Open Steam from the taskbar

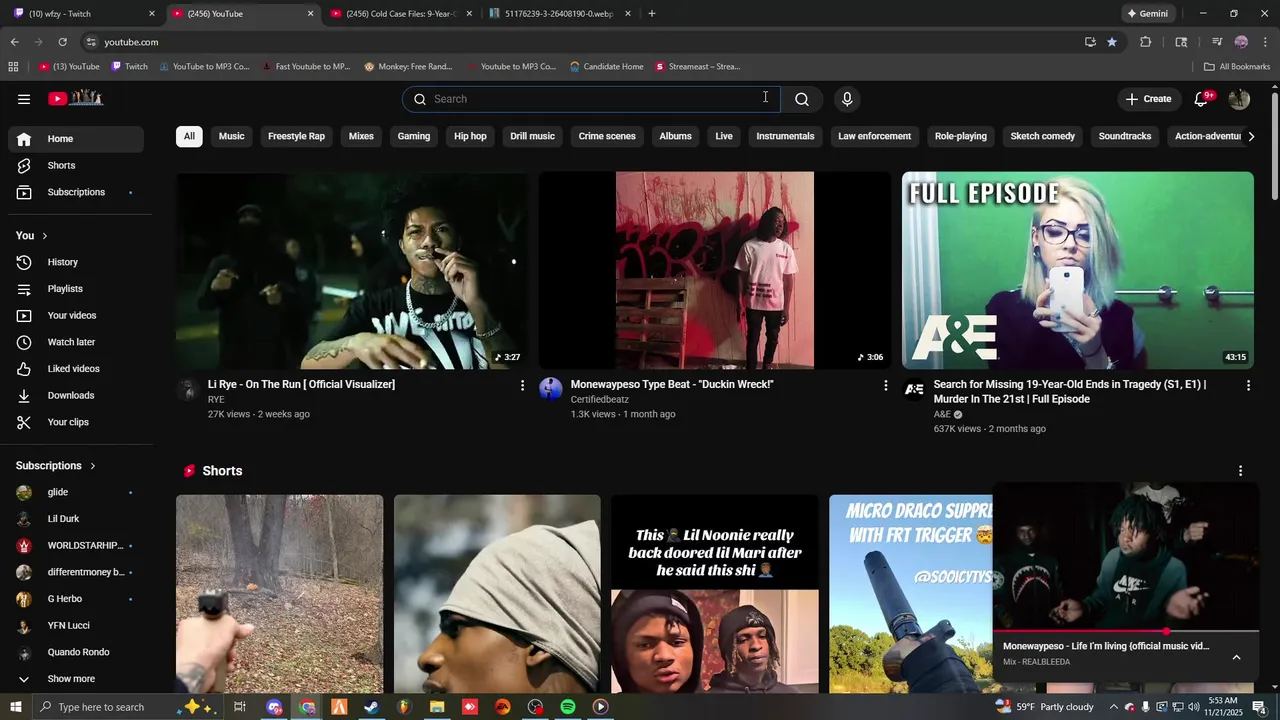pos(371,707)
